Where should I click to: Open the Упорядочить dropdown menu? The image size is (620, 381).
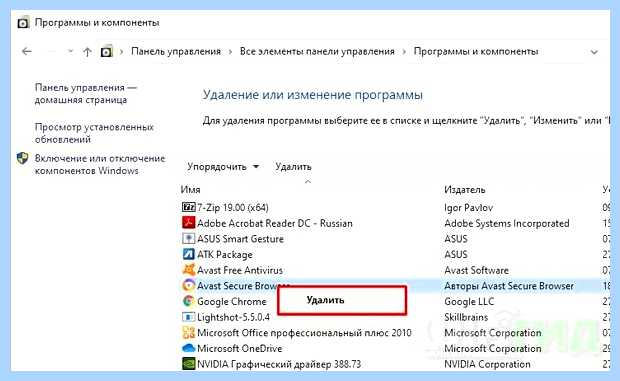[223, 167]
